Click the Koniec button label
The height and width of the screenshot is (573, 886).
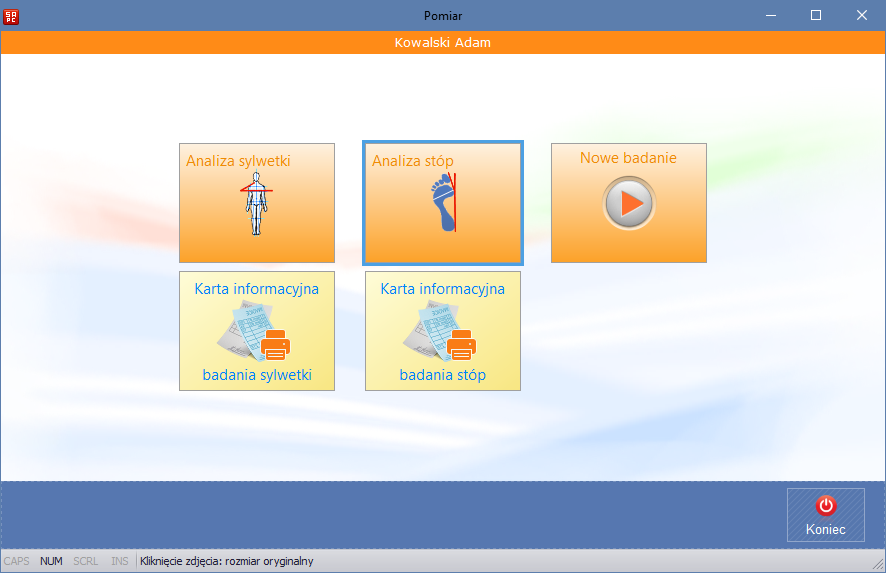(x=825, y=529)
